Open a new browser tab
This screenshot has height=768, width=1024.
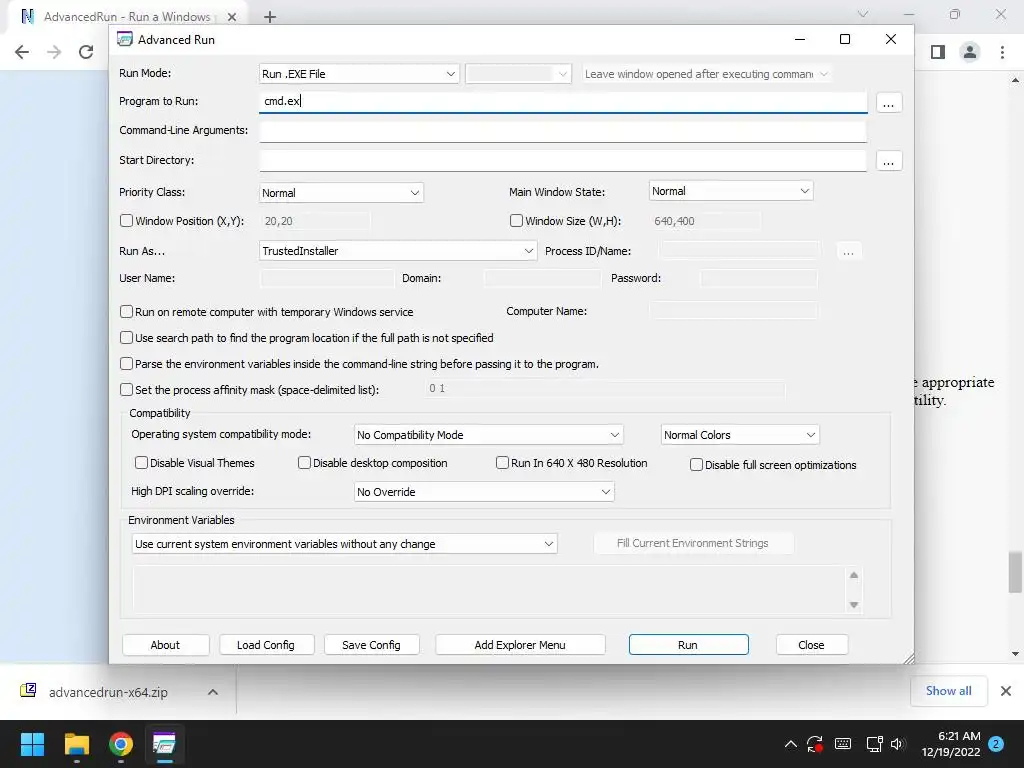pos(270,17)
